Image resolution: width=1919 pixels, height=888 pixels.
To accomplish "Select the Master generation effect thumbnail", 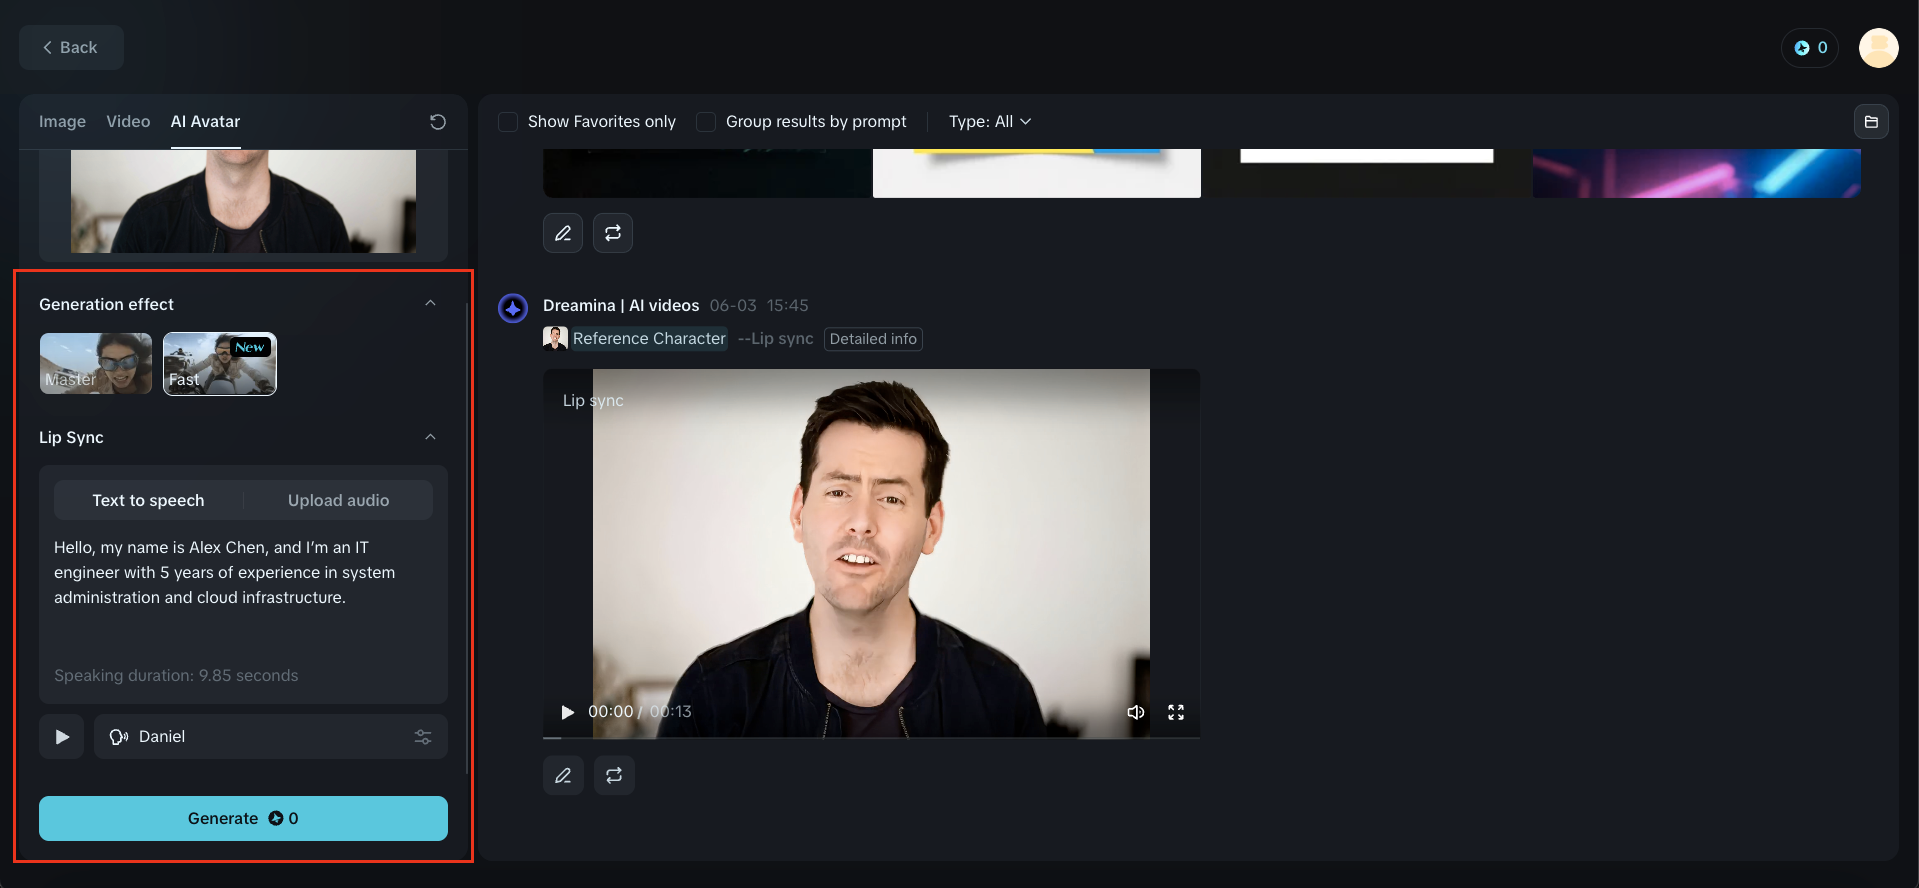I will point(96,364).
